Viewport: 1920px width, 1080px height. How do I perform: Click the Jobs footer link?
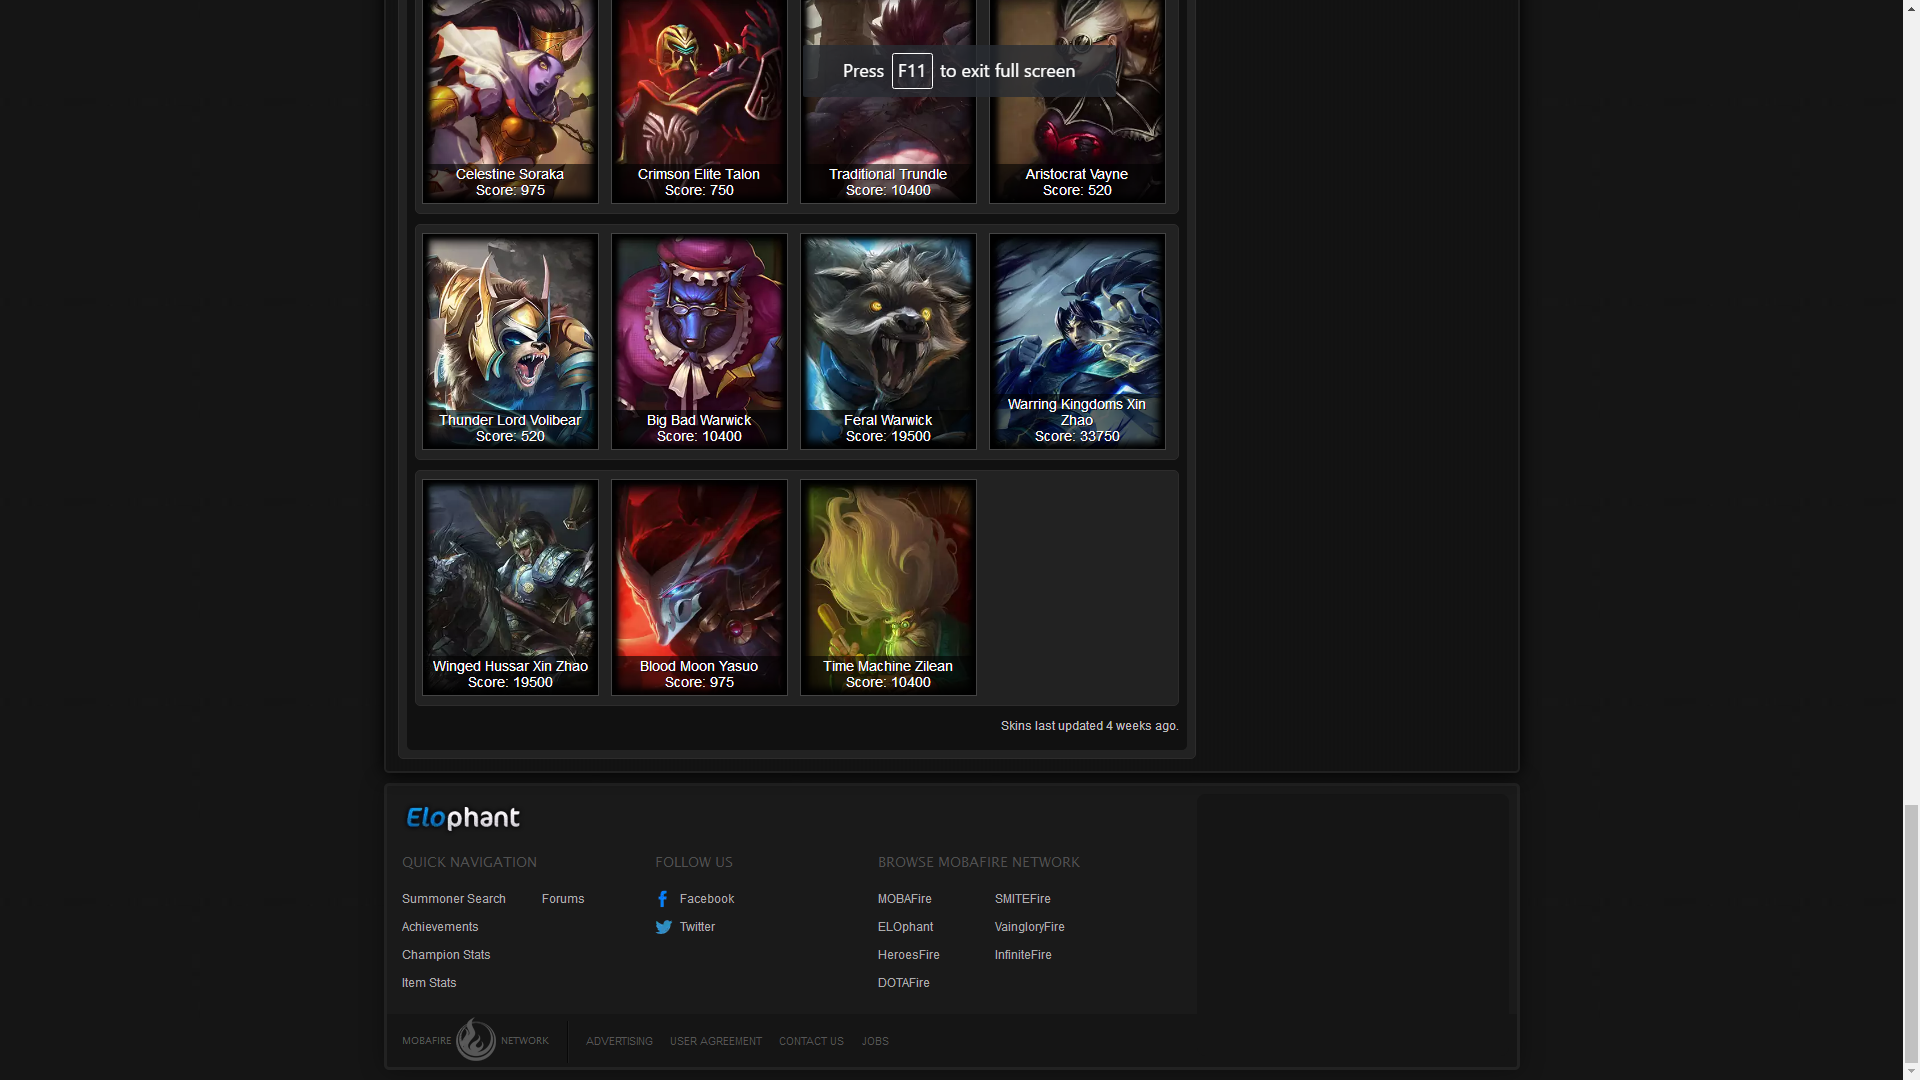click(875, 1041)
